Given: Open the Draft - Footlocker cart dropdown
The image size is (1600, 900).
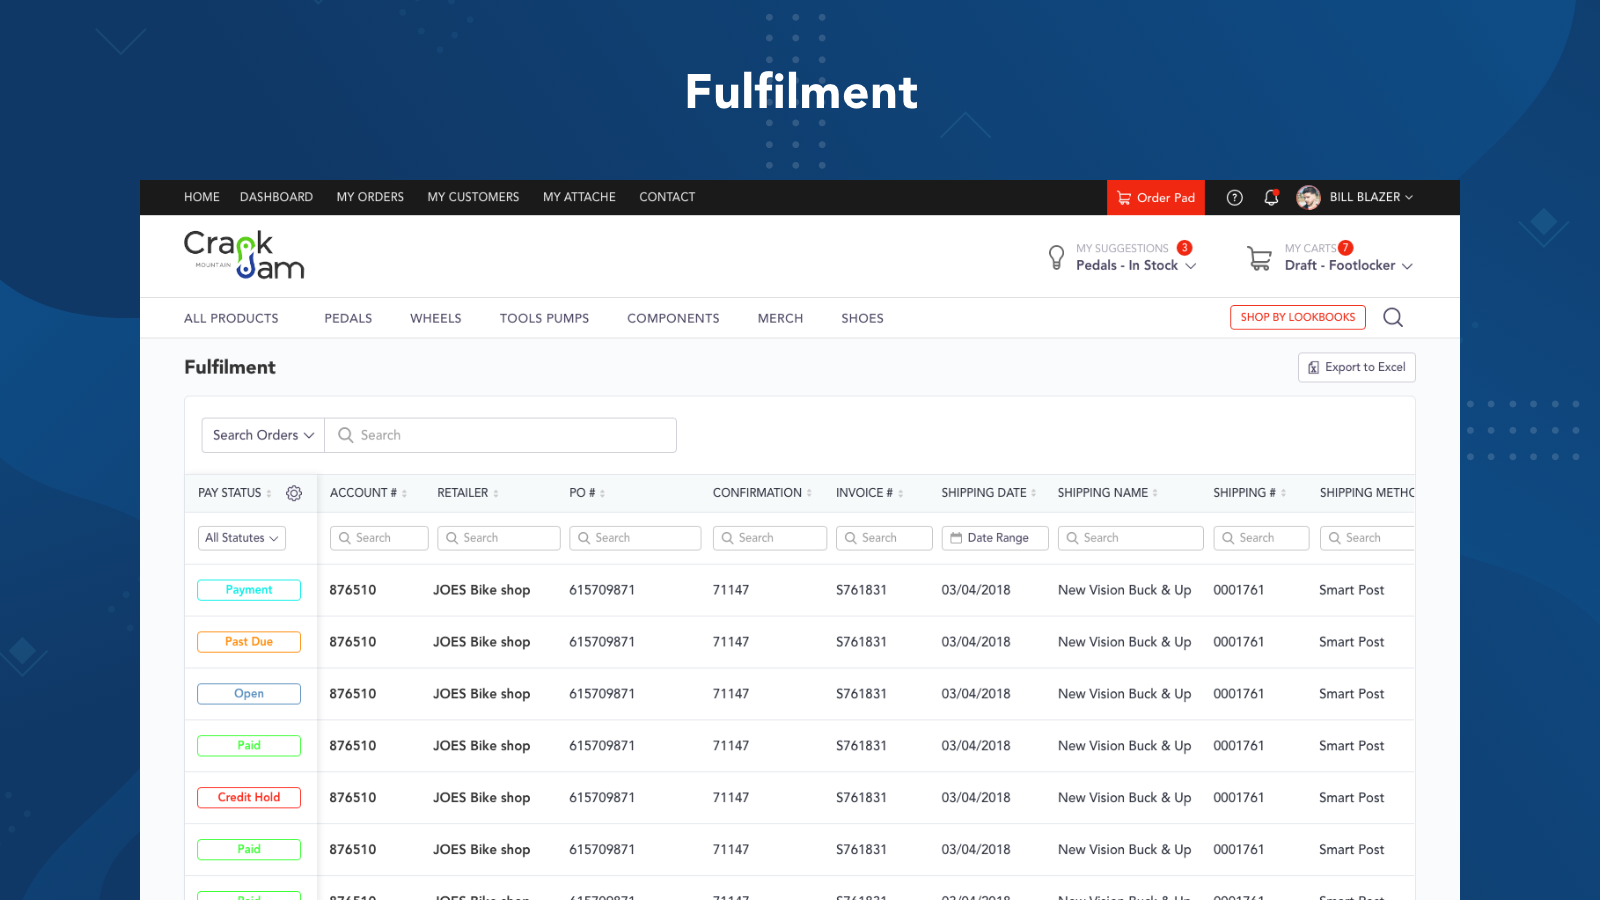Looking at the screenshot, I should click(x=1348, y=265).
